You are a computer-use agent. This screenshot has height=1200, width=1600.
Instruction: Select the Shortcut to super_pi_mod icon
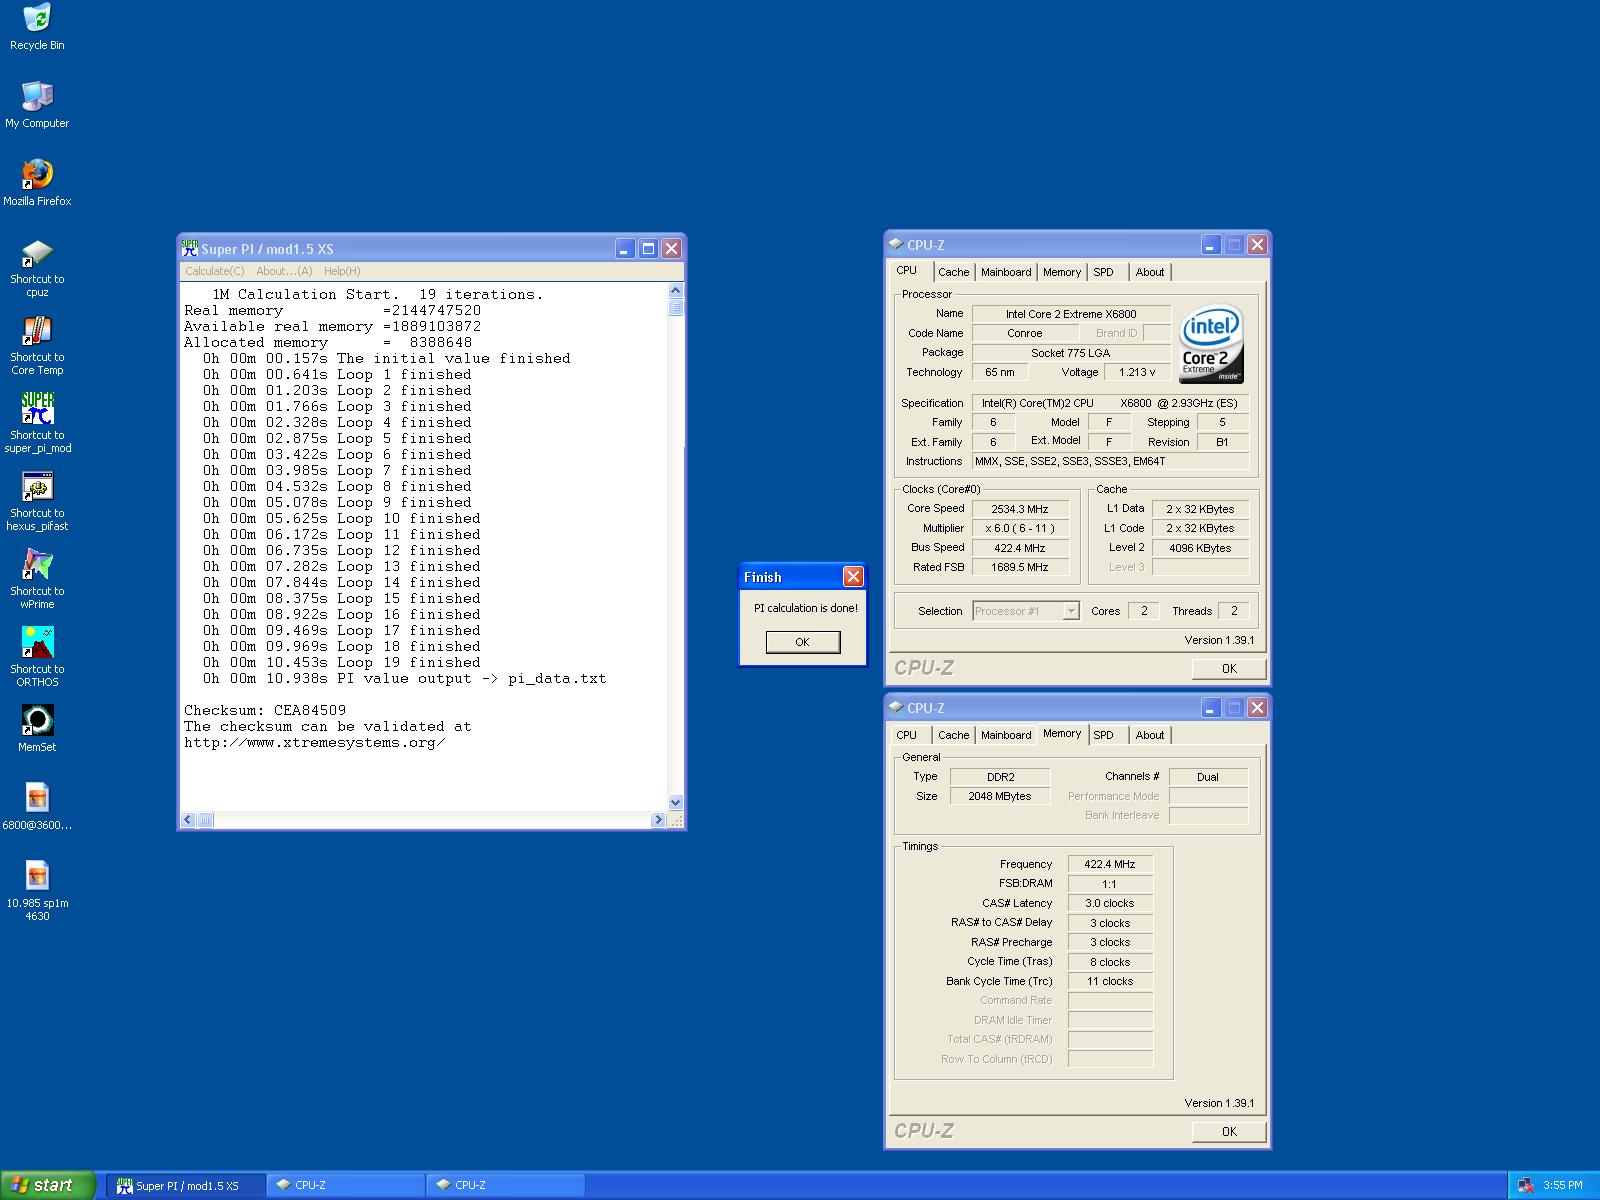coord(37,423)
